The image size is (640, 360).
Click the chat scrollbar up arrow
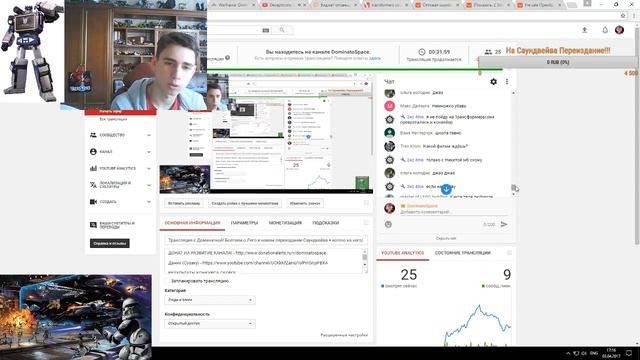[513, 93]
